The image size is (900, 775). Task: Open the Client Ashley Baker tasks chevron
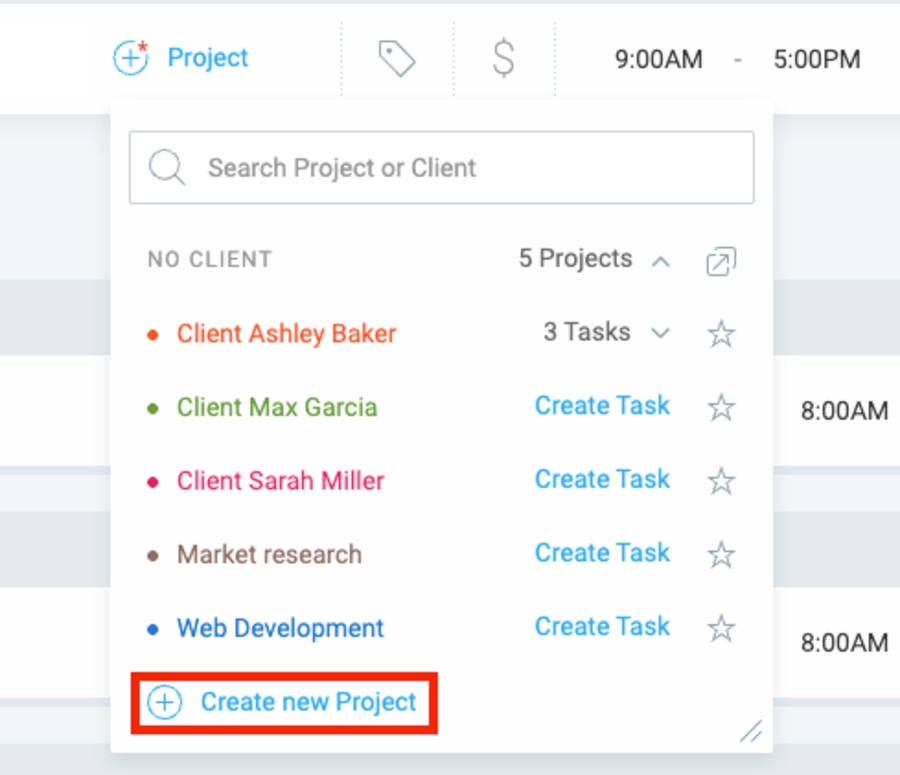661,334
